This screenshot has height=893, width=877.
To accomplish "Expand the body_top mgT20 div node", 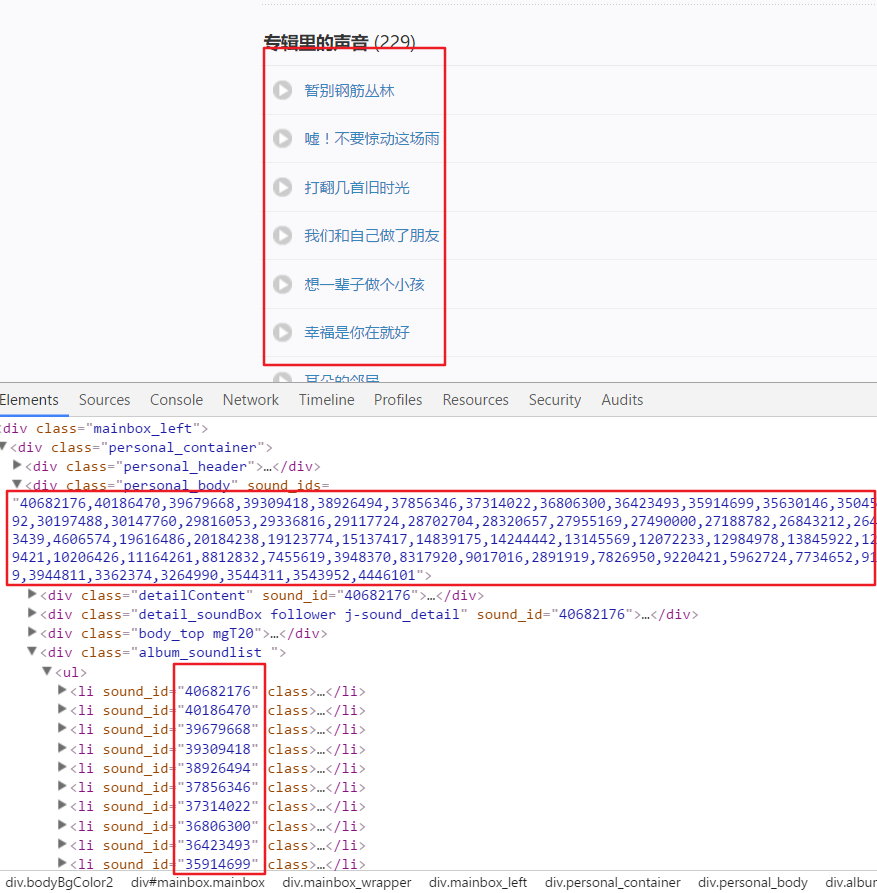I will point(32,632).
